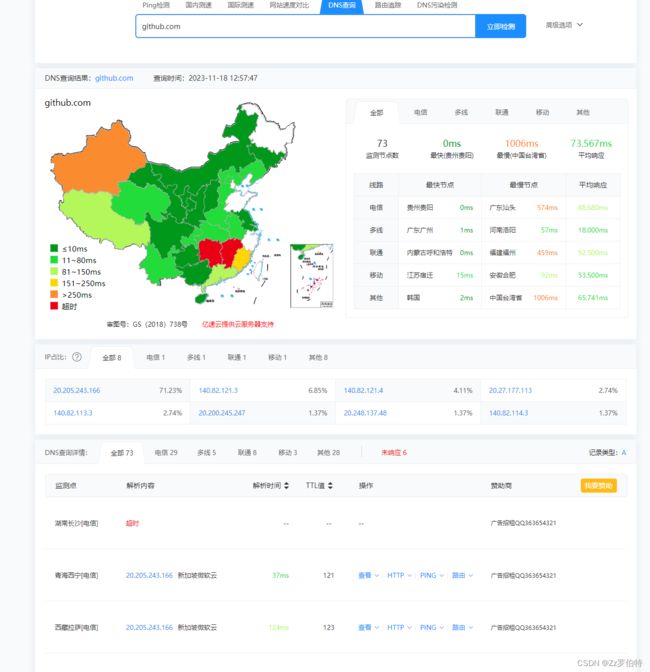This screenshot has height=672, width=650.
Task: Open 路由 dropdown in 西藏拉萨 row
Action: pos(462,627)
